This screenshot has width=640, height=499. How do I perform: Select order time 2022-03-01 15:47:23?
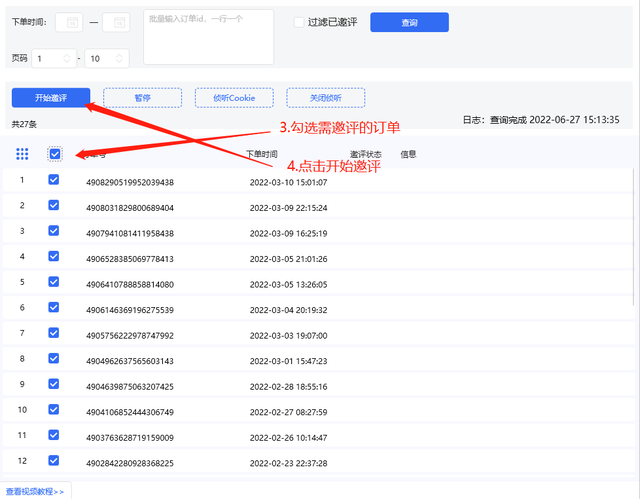(x=289, y=361)
